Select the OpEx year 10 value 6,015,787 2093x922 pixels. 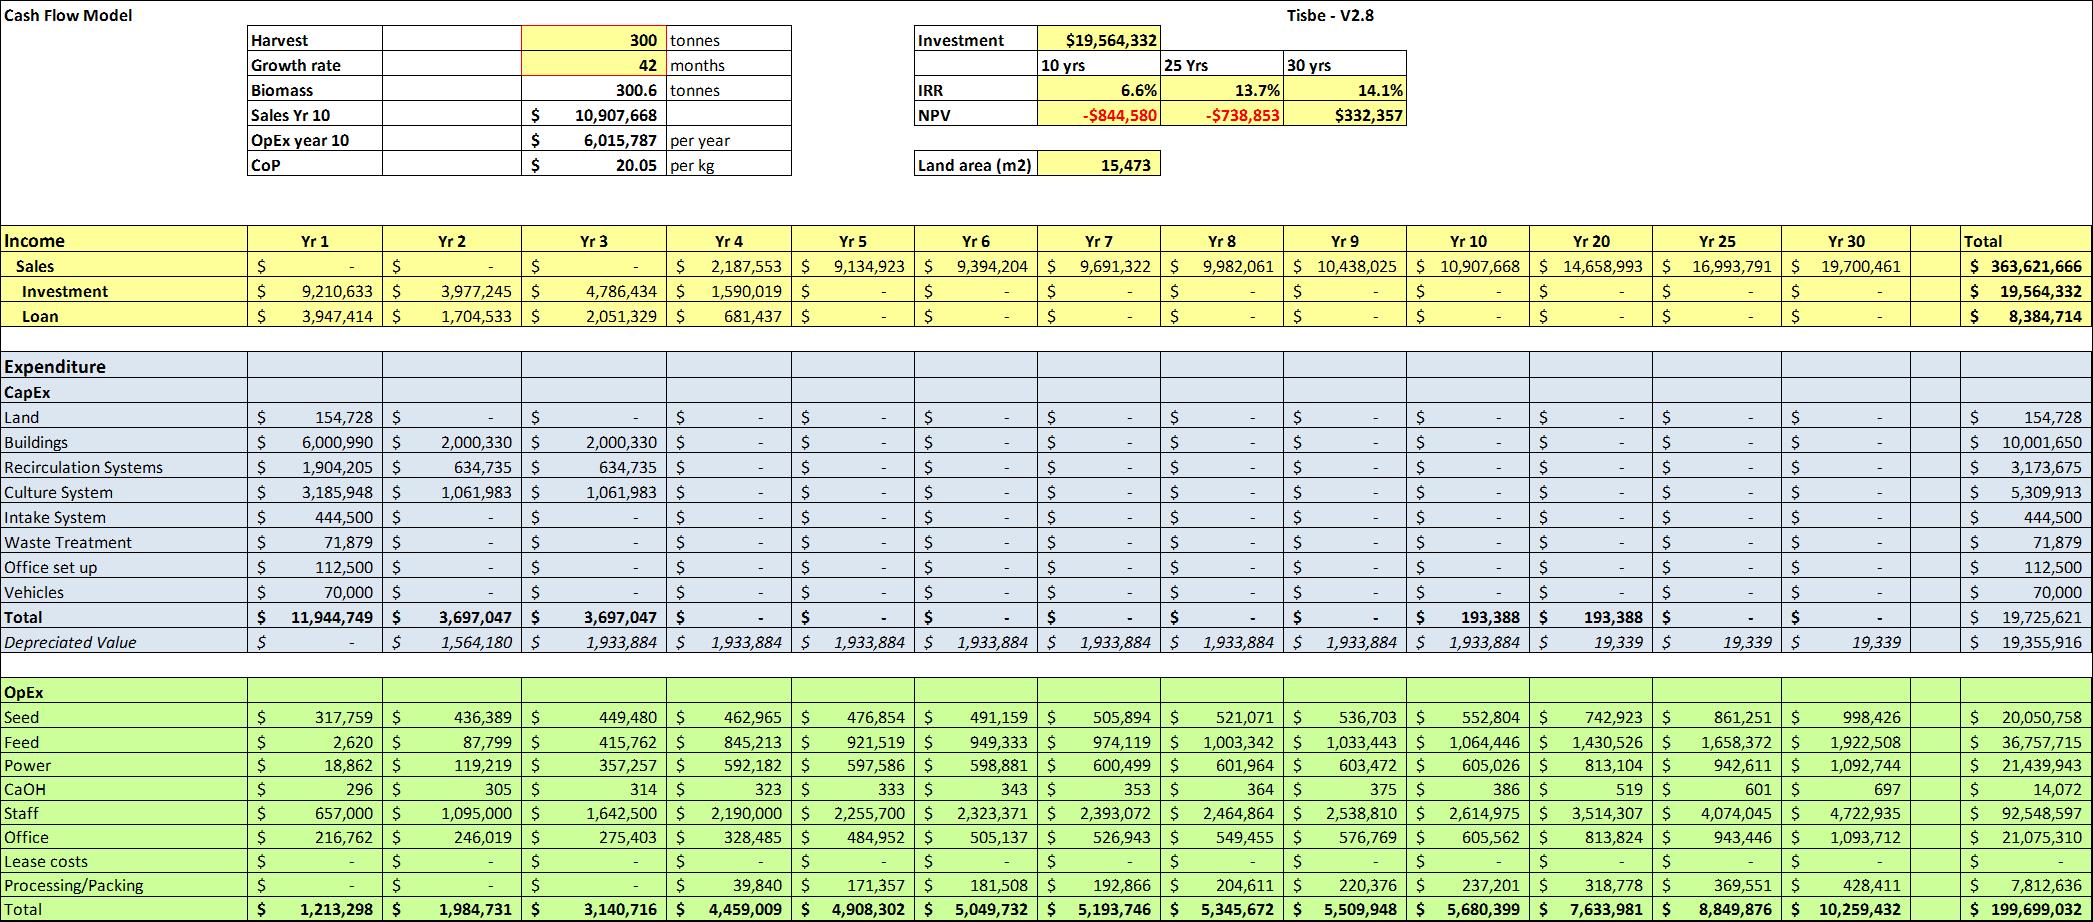click(x=594, y=139)
